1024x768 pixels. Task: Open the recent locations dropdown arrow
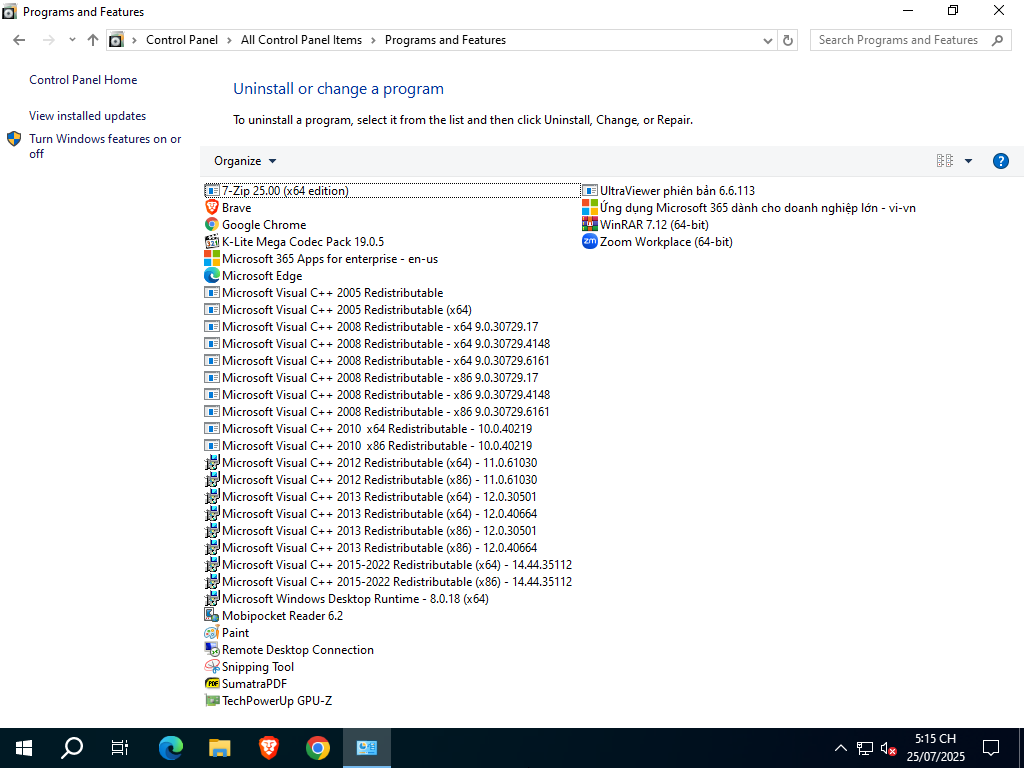coord(72,40)
